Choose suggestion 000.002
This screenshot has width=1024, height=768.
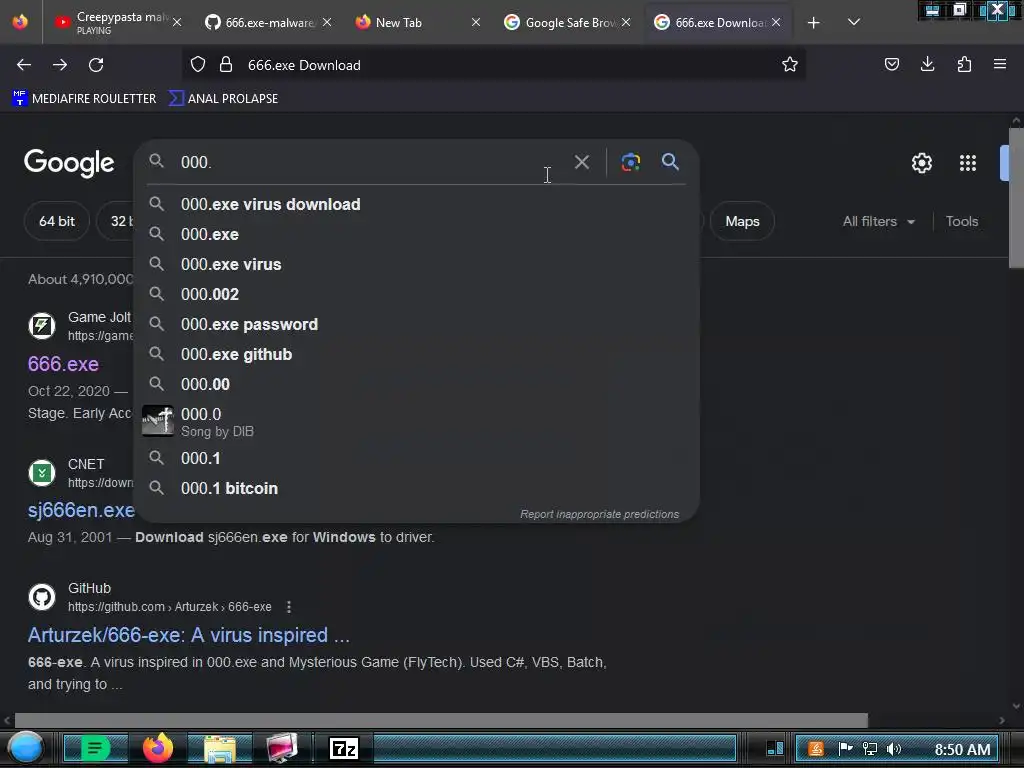417,295
